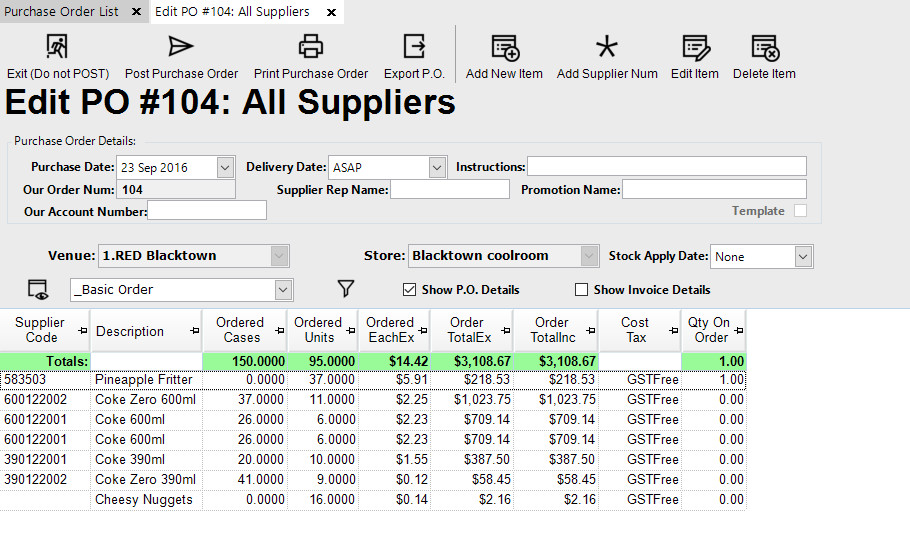The image size is (910, 548).
Task: Click the Print Purchase Order printer icon
Action: [311, 47]
